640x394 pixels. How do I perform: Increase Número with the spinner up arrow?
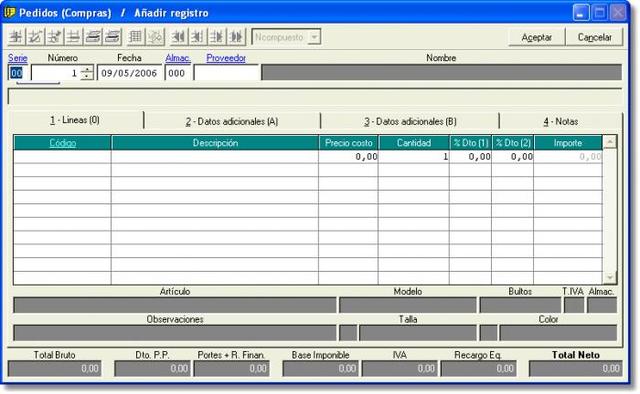(x=87, y=70)
